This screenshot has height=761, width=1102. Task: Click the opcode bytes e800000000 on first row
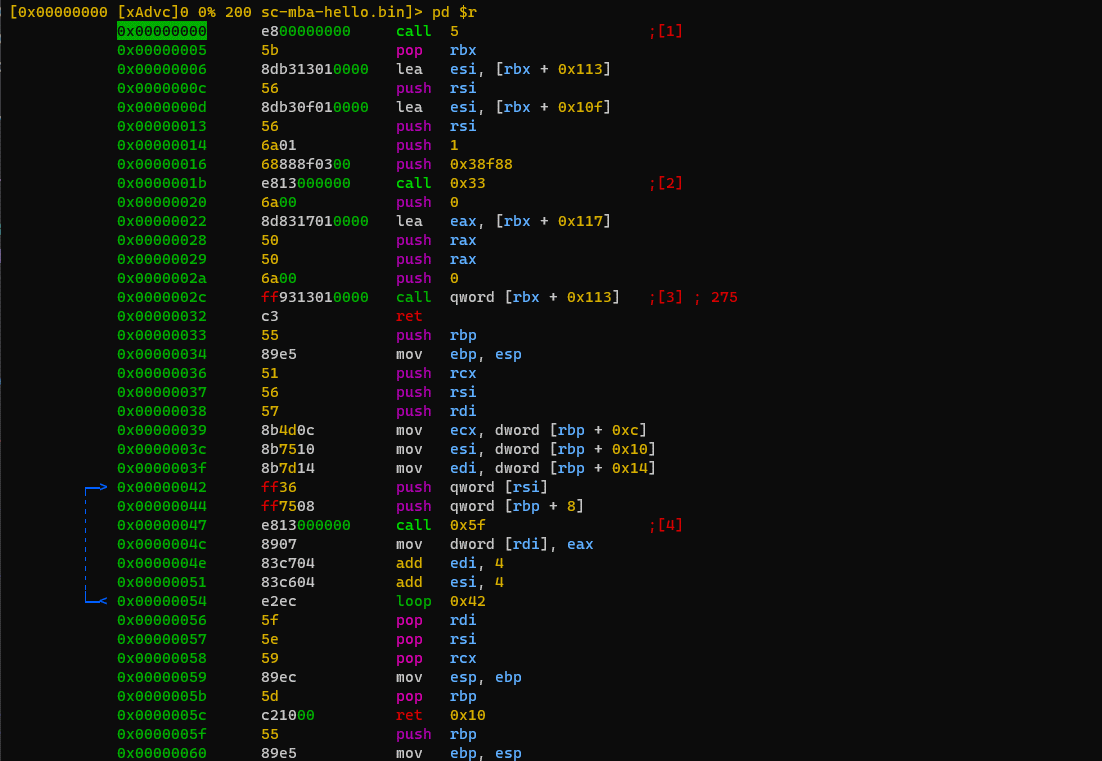click(304, 31)
